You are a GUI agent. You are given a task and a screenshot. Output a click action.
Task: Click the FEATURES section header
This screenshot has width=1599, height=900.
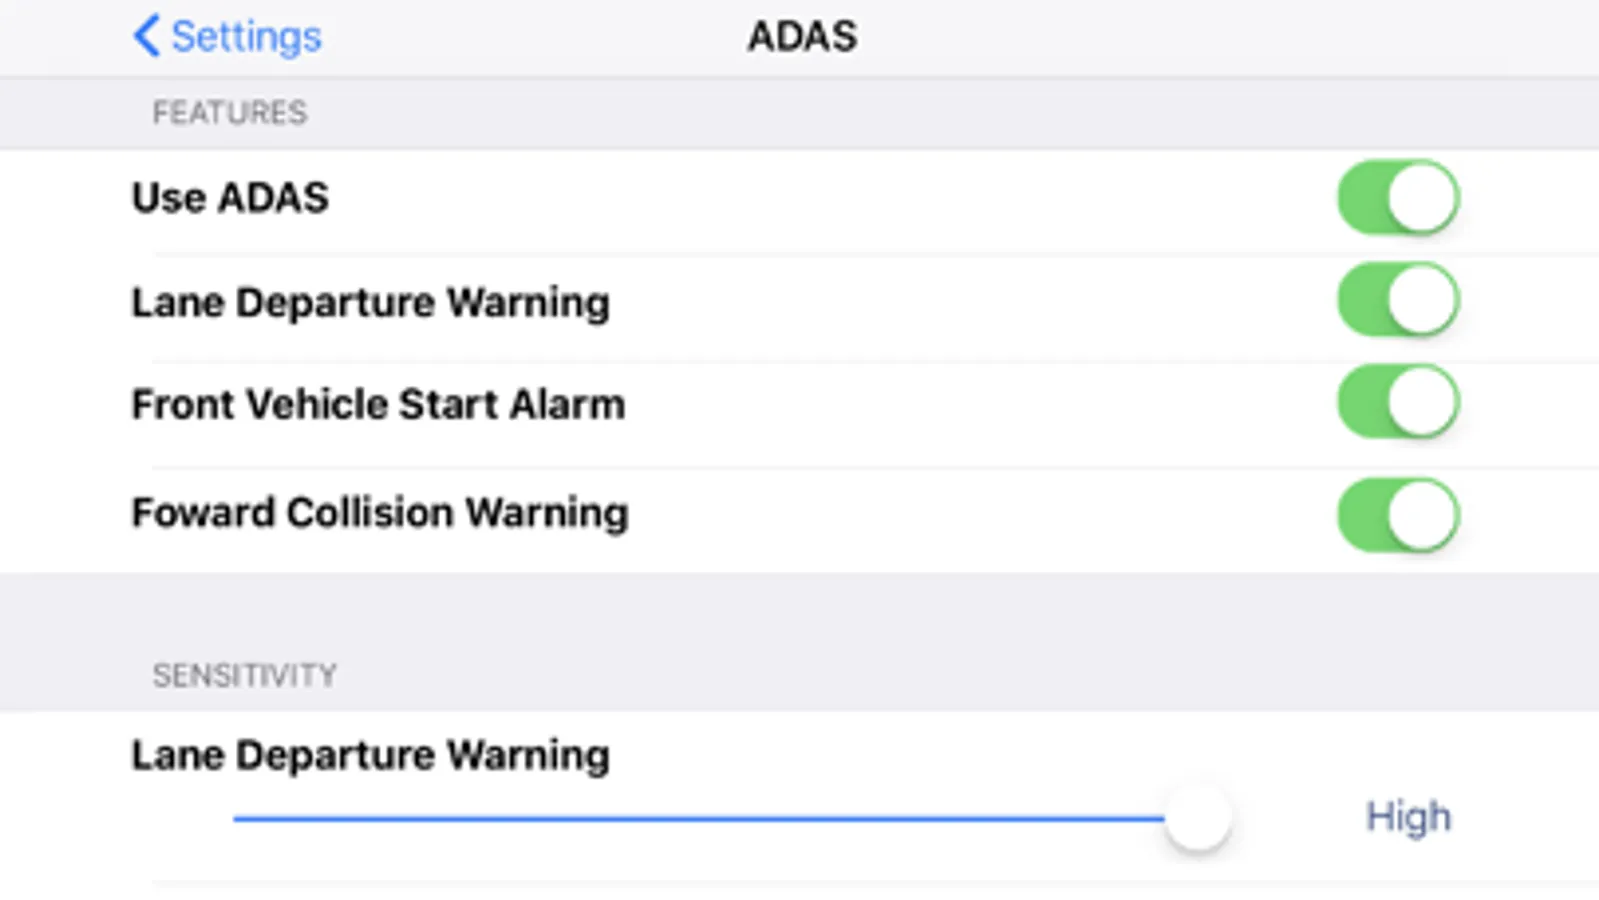pyautogui.click(x=229, y=113)
